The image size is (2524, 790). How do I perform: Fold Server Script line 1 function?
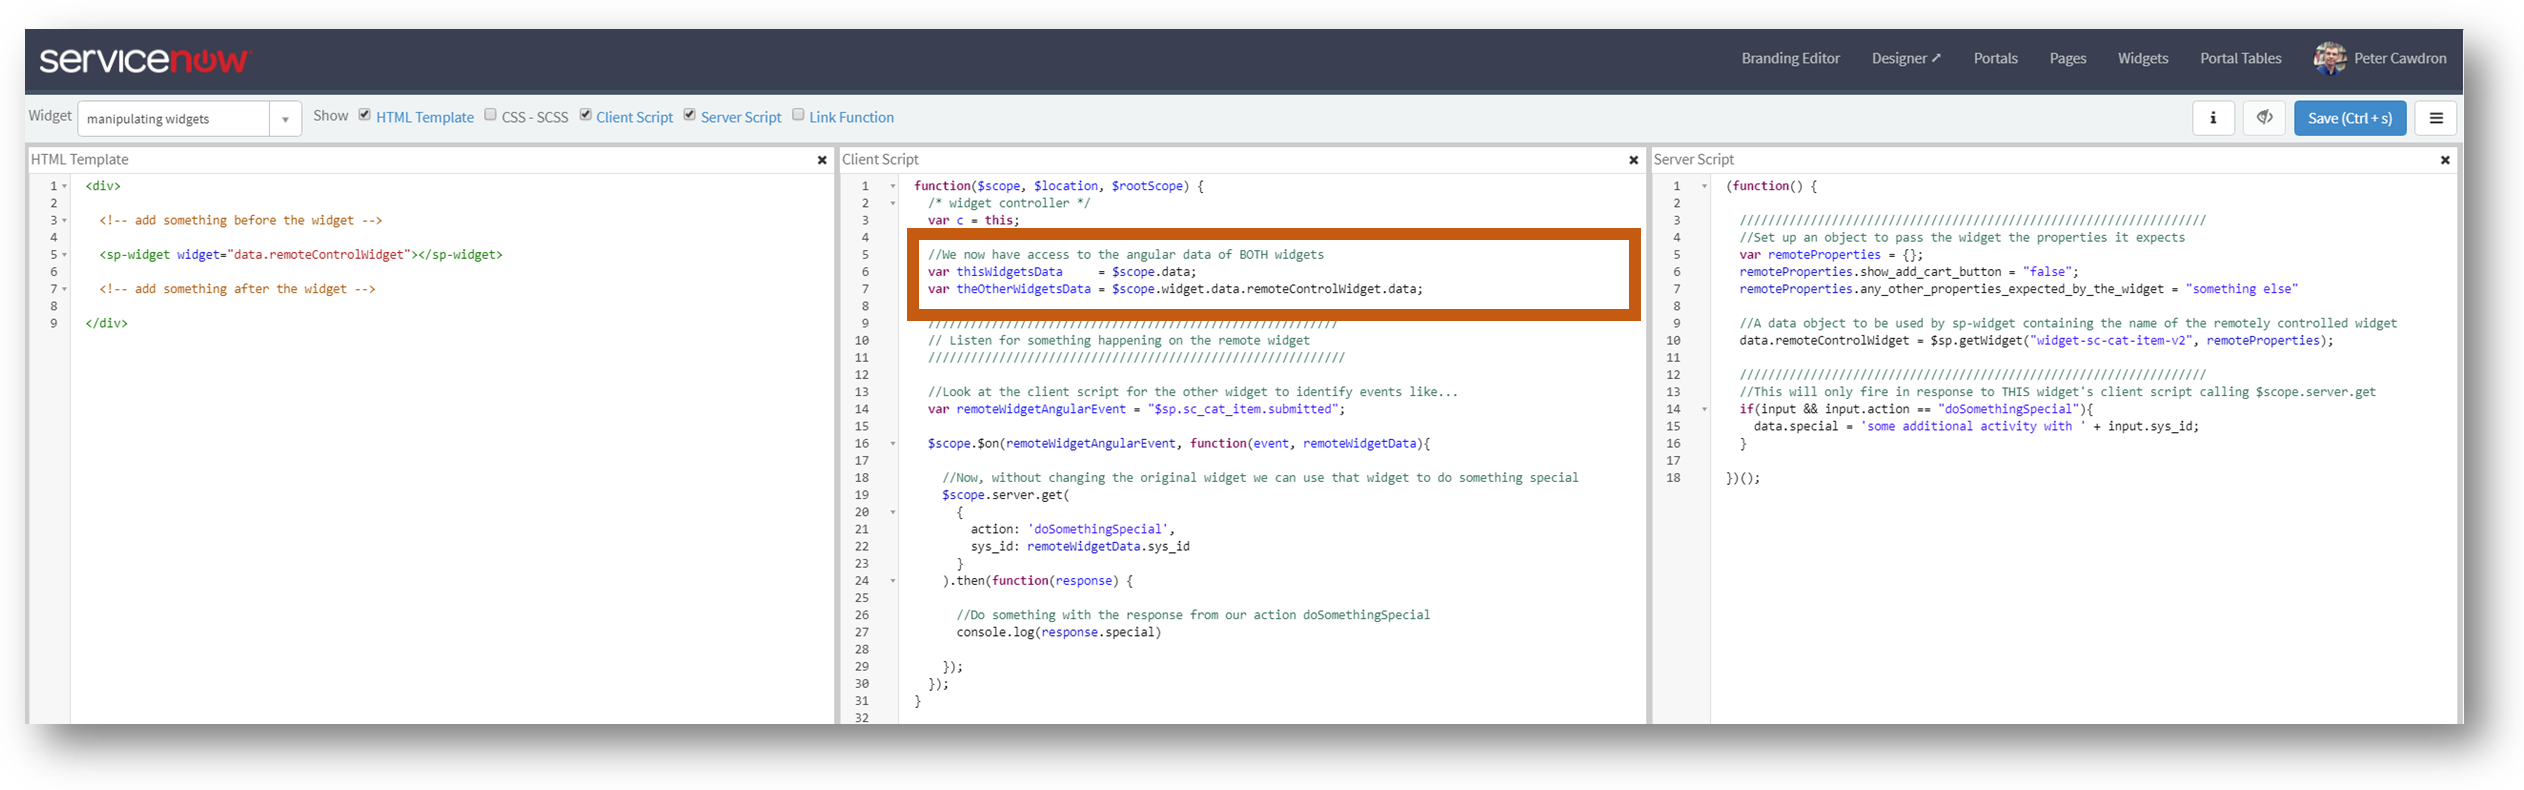coord(1705,186)
